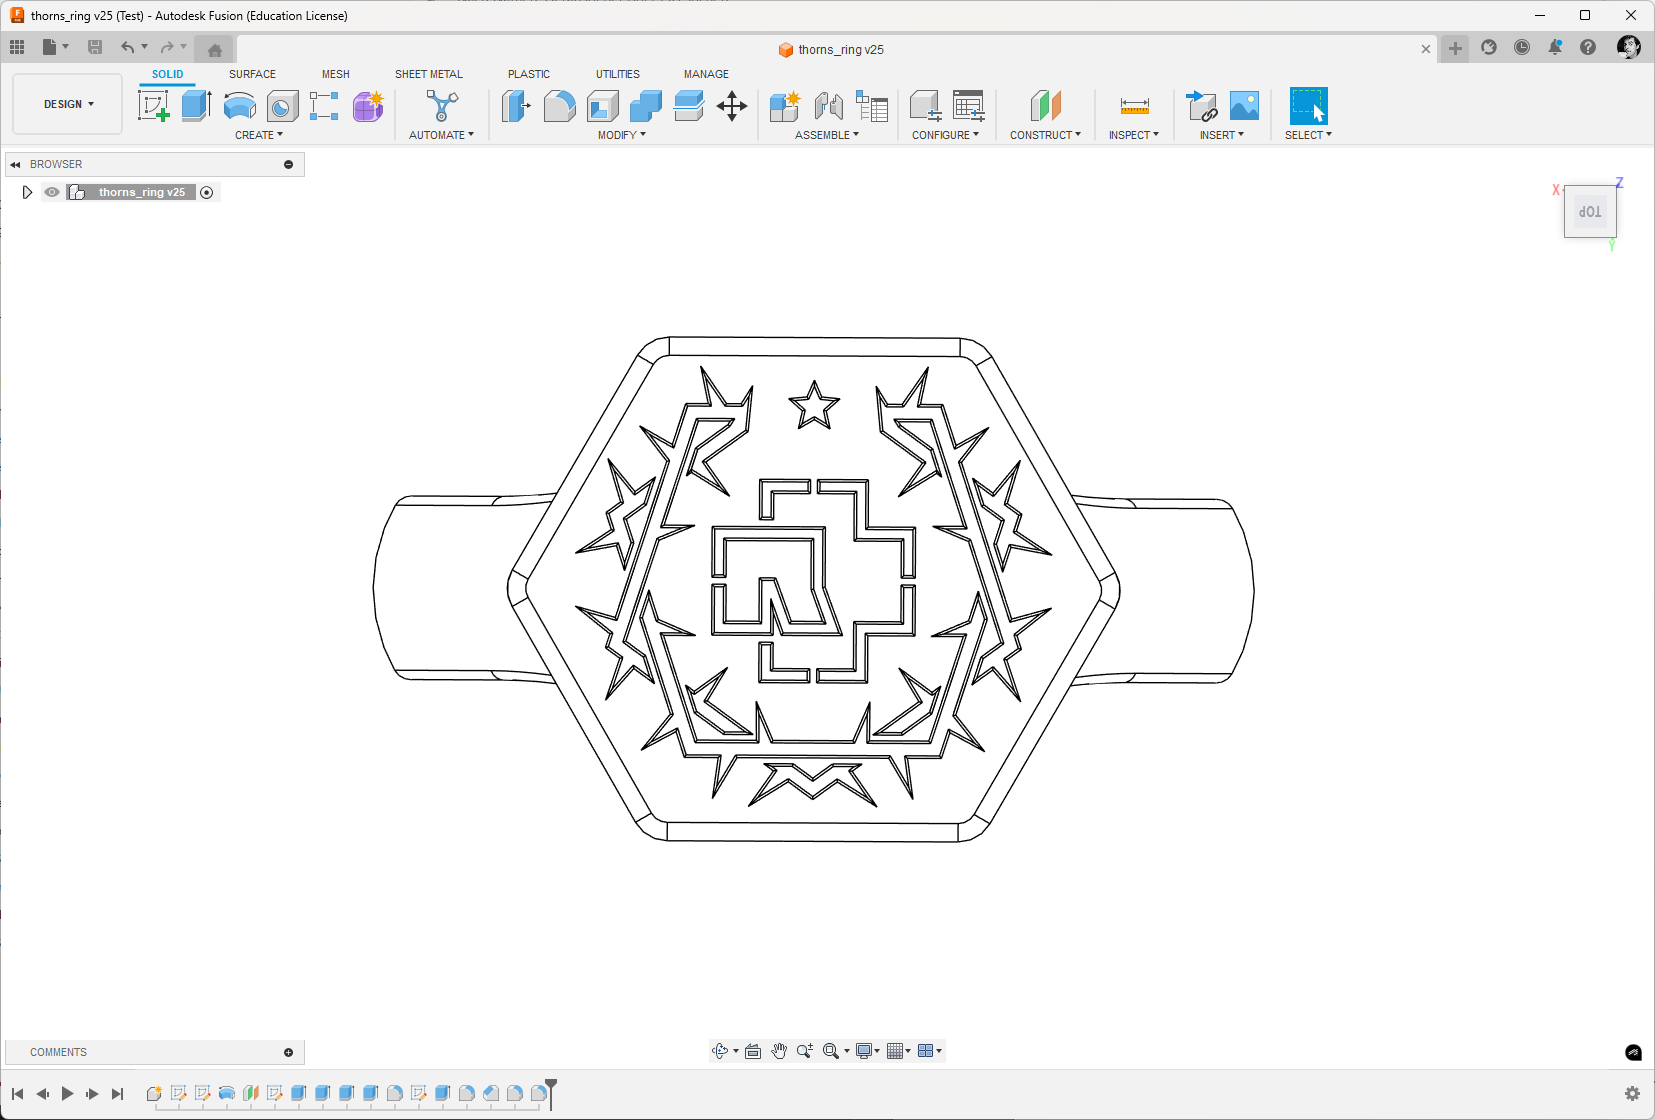Activate the thorns_ring v25 component radio button

tap(207, 192)
